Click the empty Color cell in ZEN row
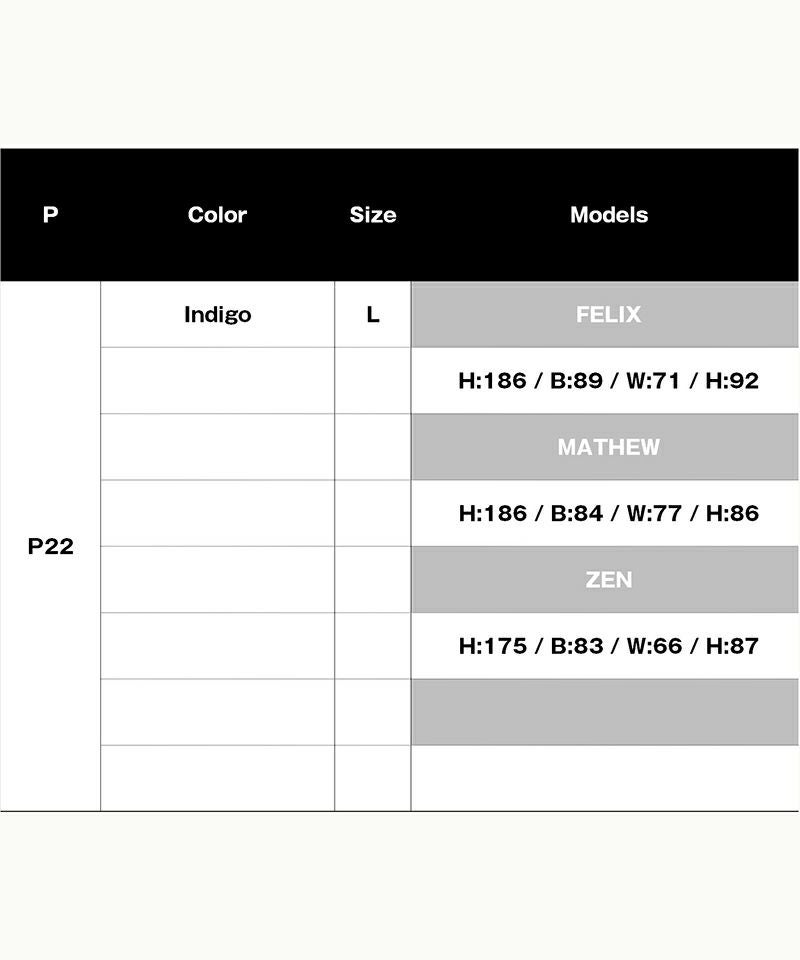 click(x=217, y=580)
